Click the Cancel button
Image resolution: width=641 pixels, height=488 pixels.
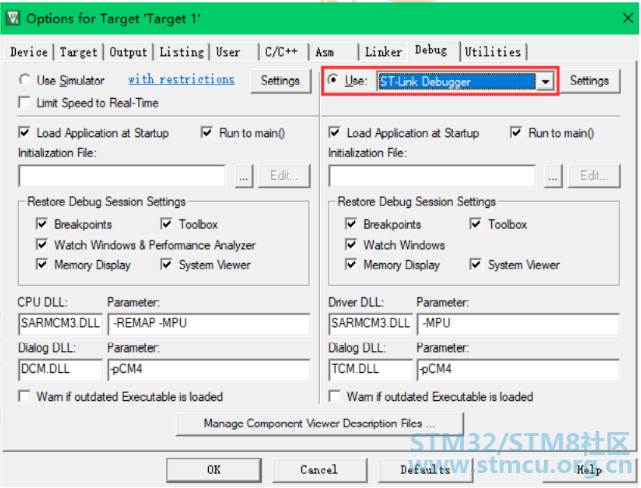[x=319, y=470]
